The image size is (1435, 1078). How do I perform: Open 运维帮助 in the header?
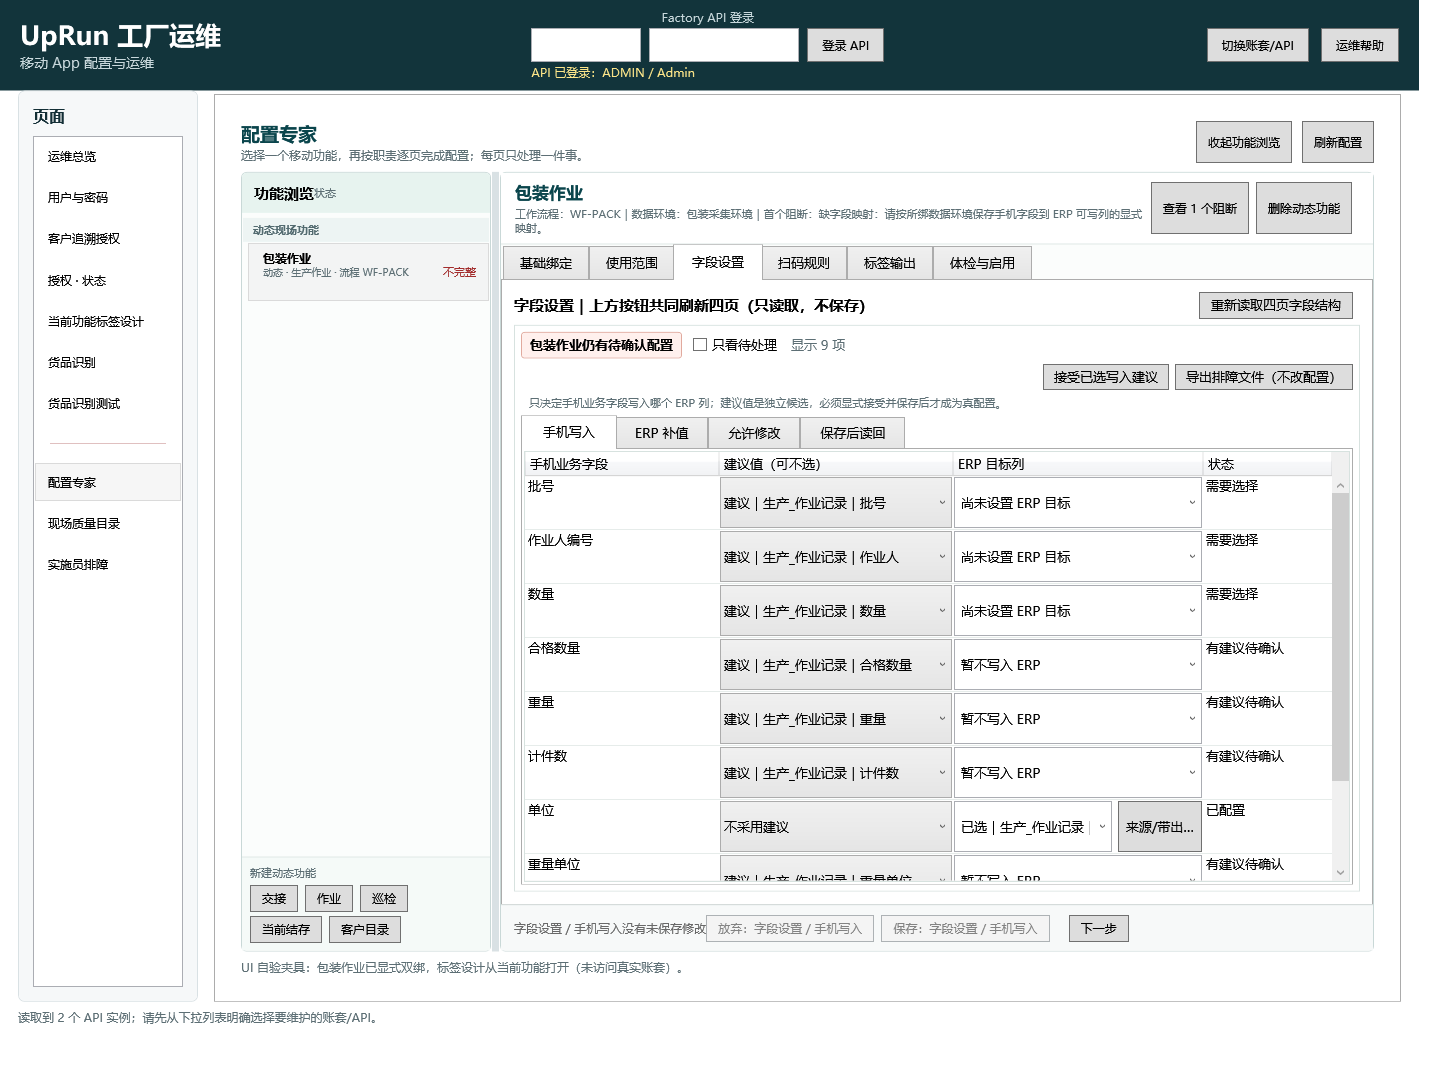coord(1360,45)
